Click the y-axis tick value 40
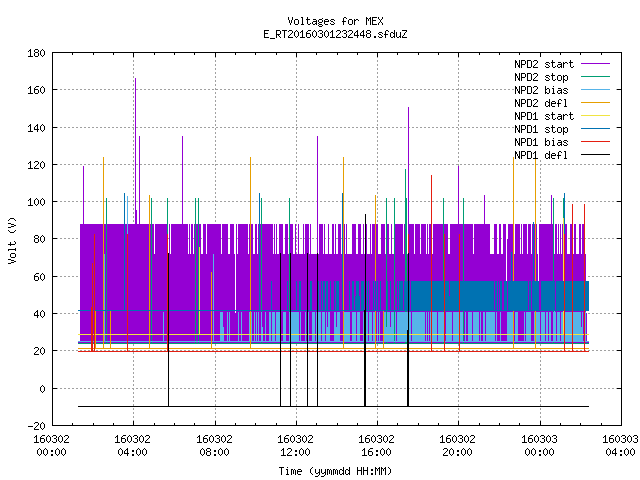This screenshot has height=480, width=640. [x=39, y=314]
